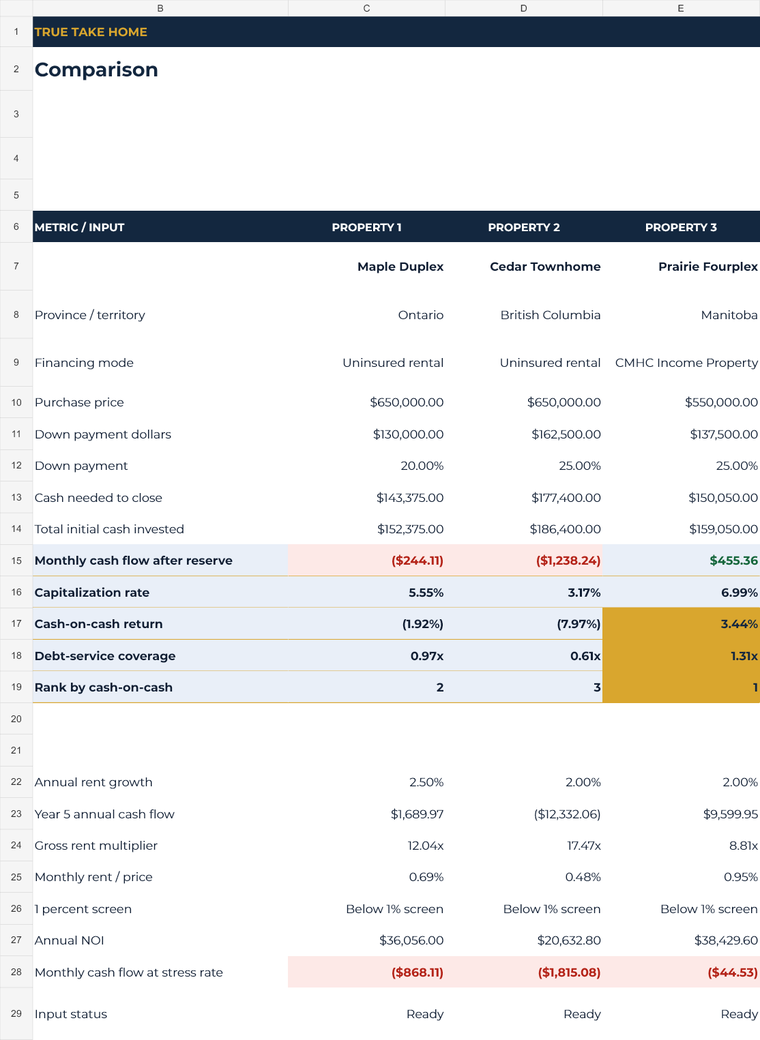
Task: Click the $152,375.00 initial cash cell
Action: pyautogui.click(x=366, y=529)
